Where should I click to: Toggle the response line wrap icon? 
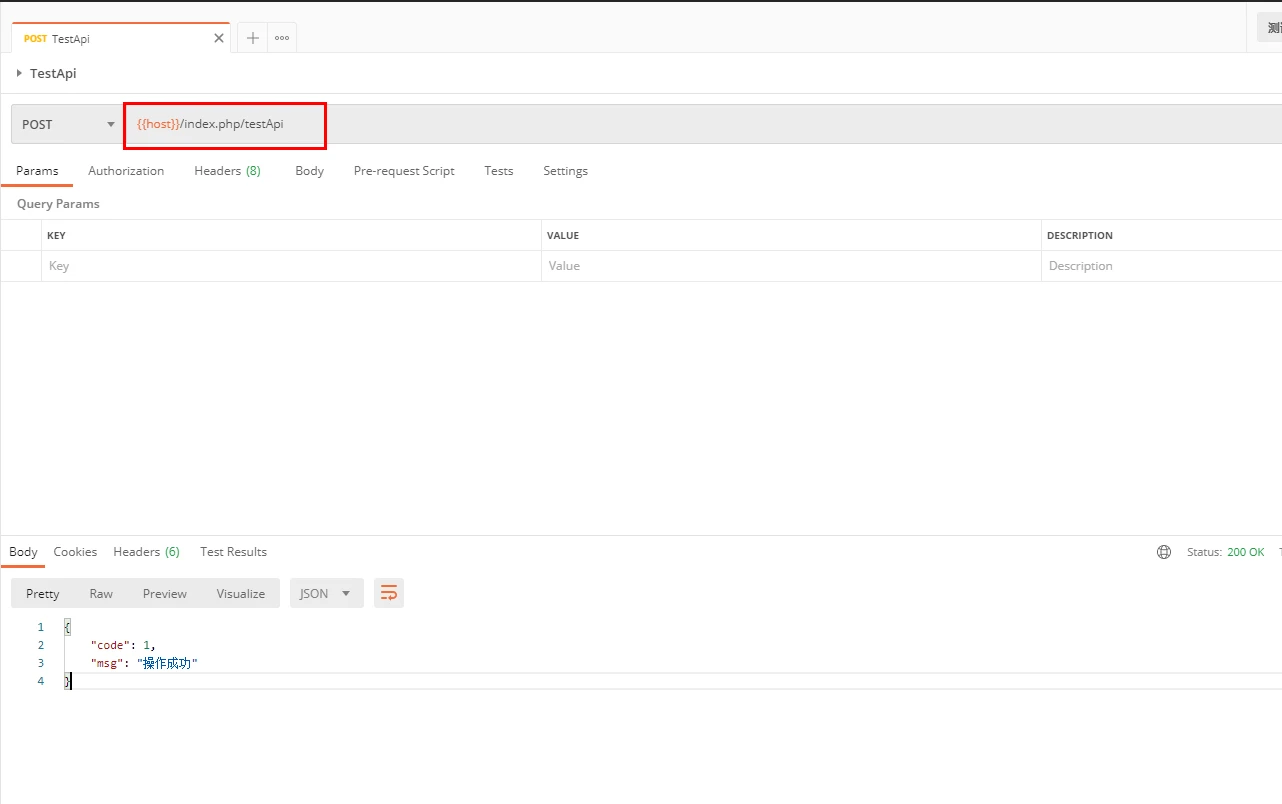[x=389, y=594]
